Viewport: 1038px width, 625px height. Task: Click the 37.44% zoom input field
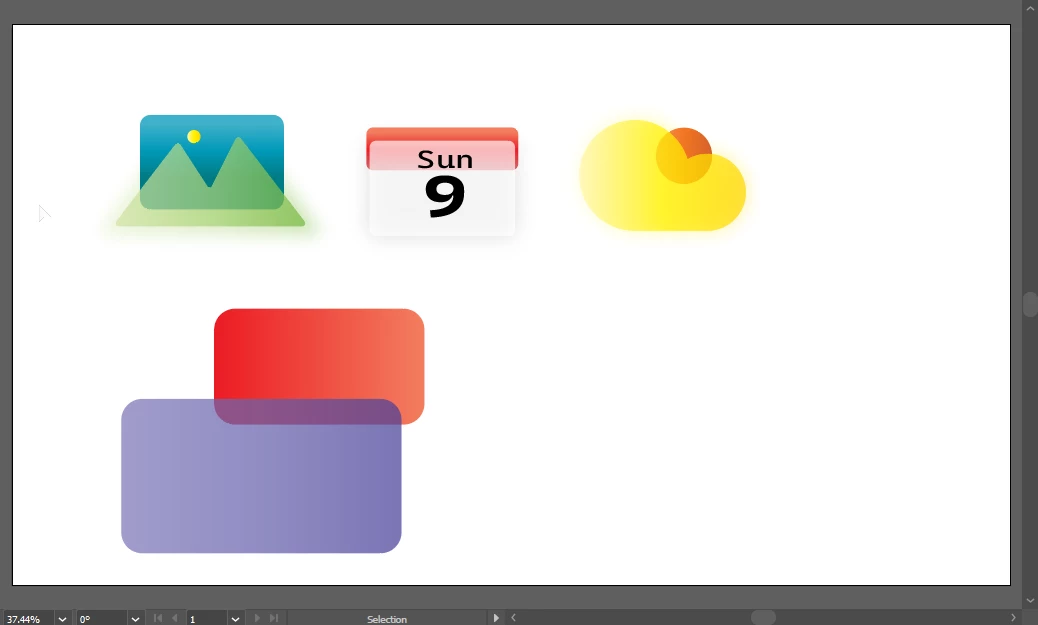tap(25, 619)
